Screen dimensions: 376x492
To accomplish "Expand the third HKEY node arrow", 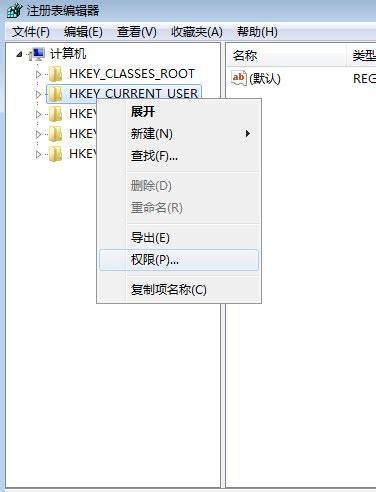I will 38,114.
